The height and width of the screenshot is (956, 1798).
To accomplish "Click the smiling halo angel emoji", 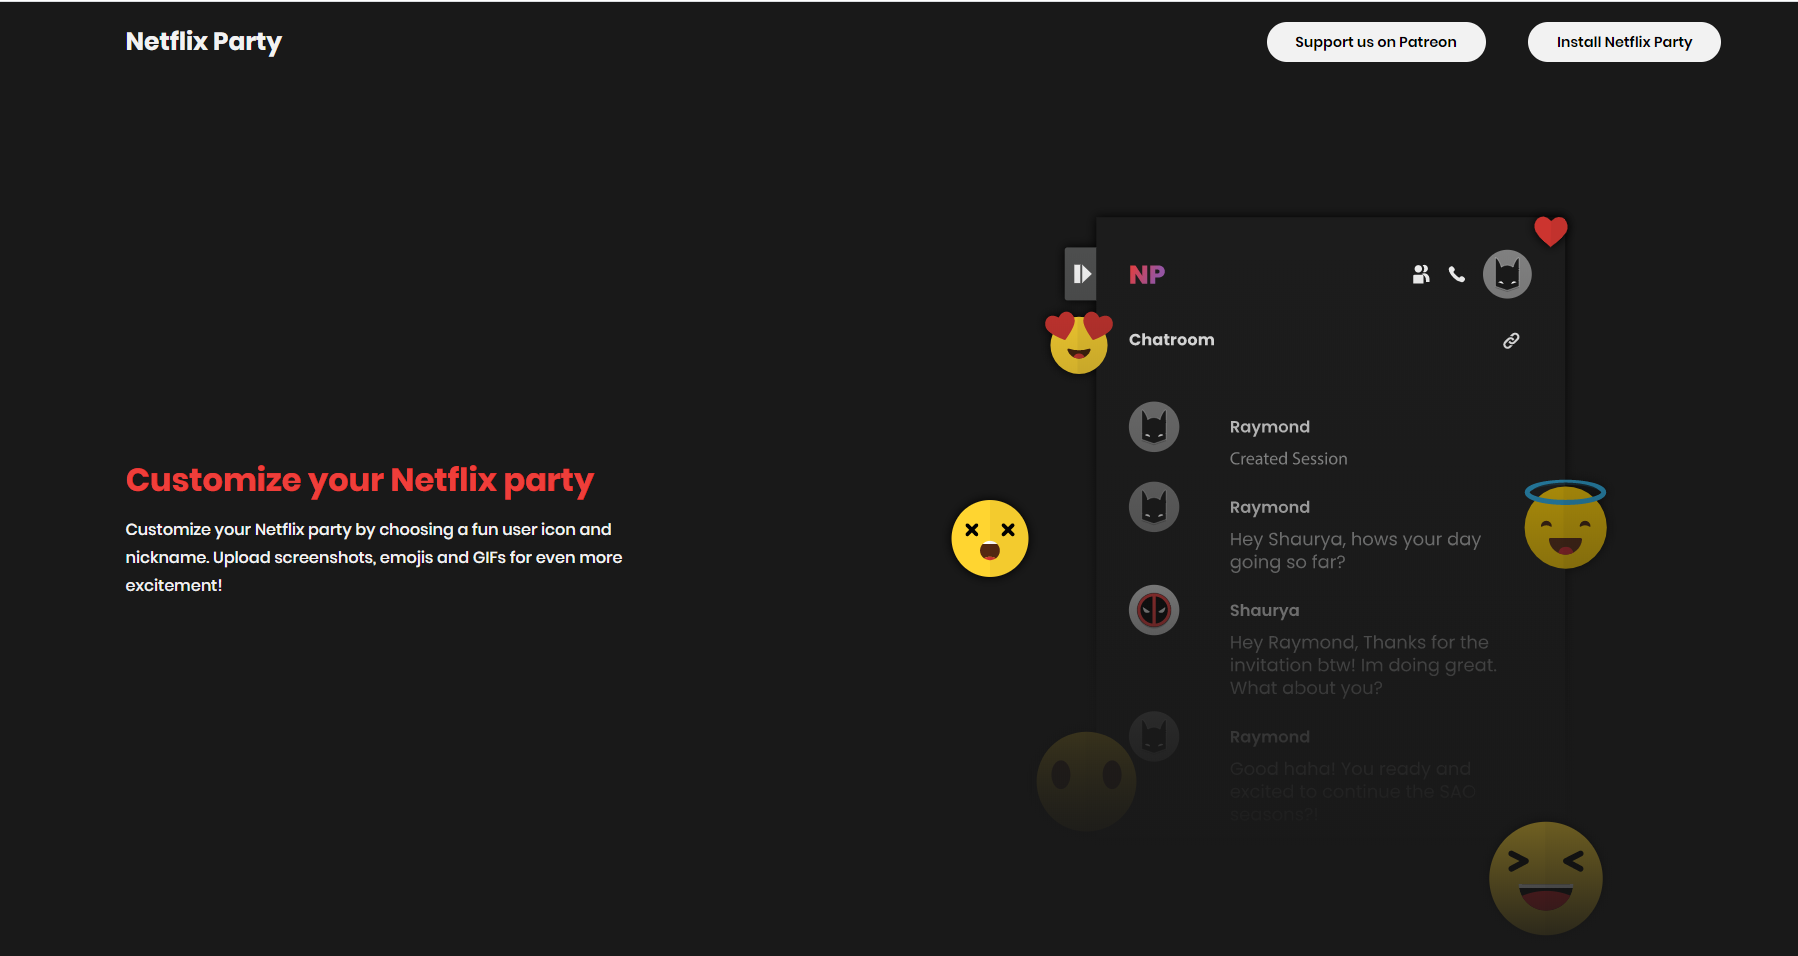I will pos(1565,525).
